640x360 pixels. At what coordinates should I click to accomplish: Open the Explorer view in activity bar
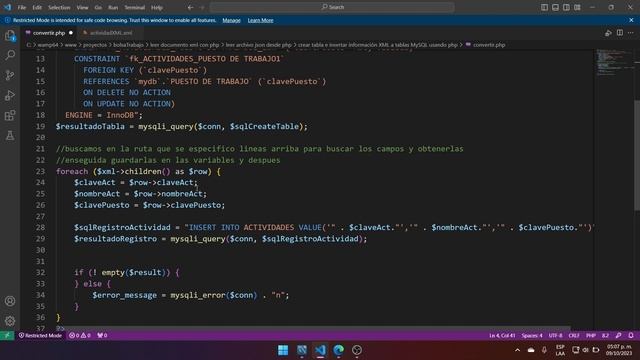[10, 36]
